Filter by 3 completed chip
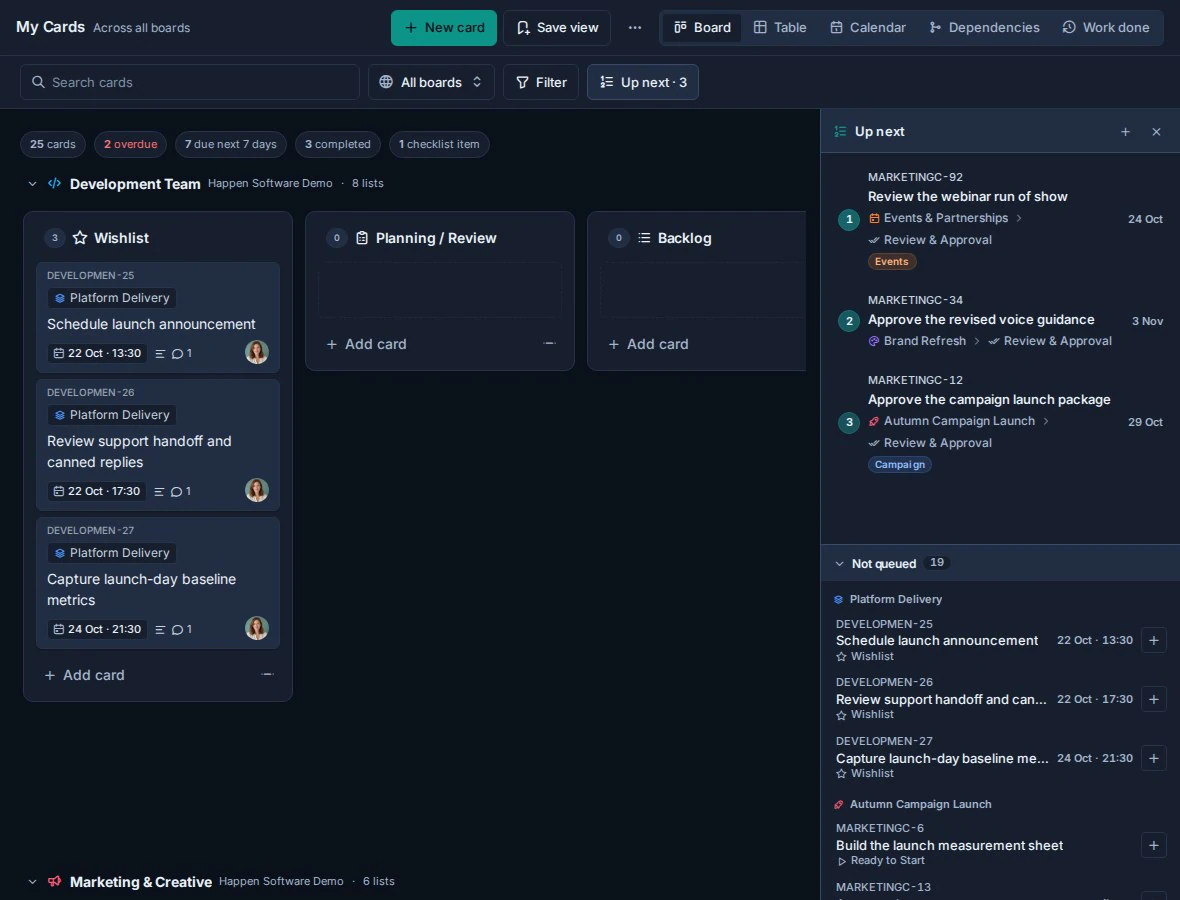 click(338, 144)
